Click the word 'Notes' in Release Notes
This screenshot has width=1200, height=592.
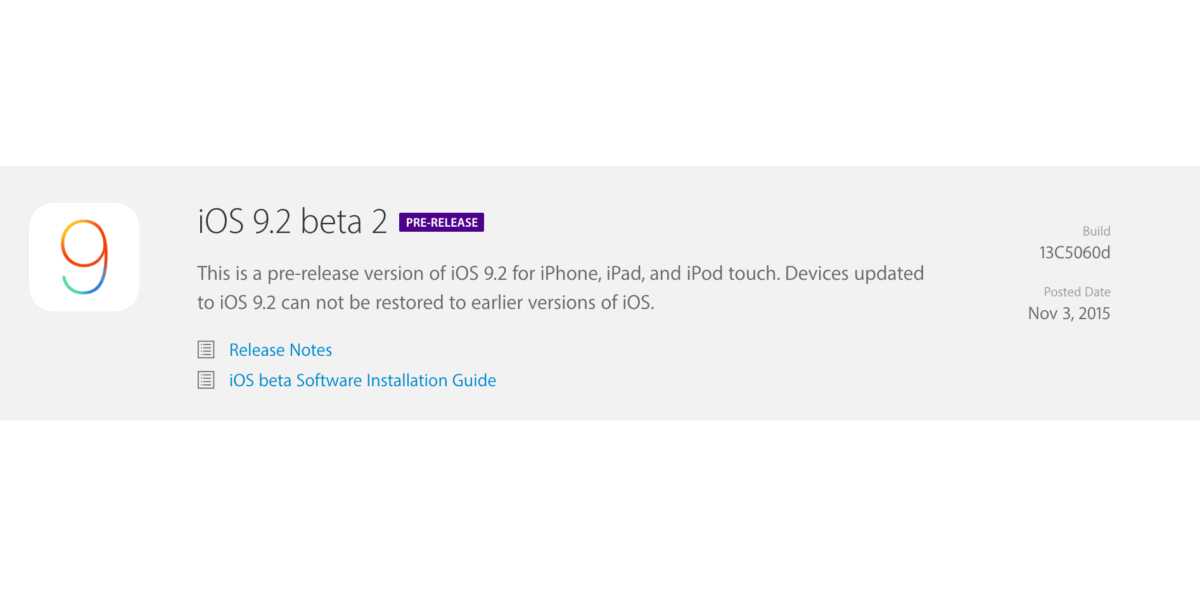tap(309, 350)
